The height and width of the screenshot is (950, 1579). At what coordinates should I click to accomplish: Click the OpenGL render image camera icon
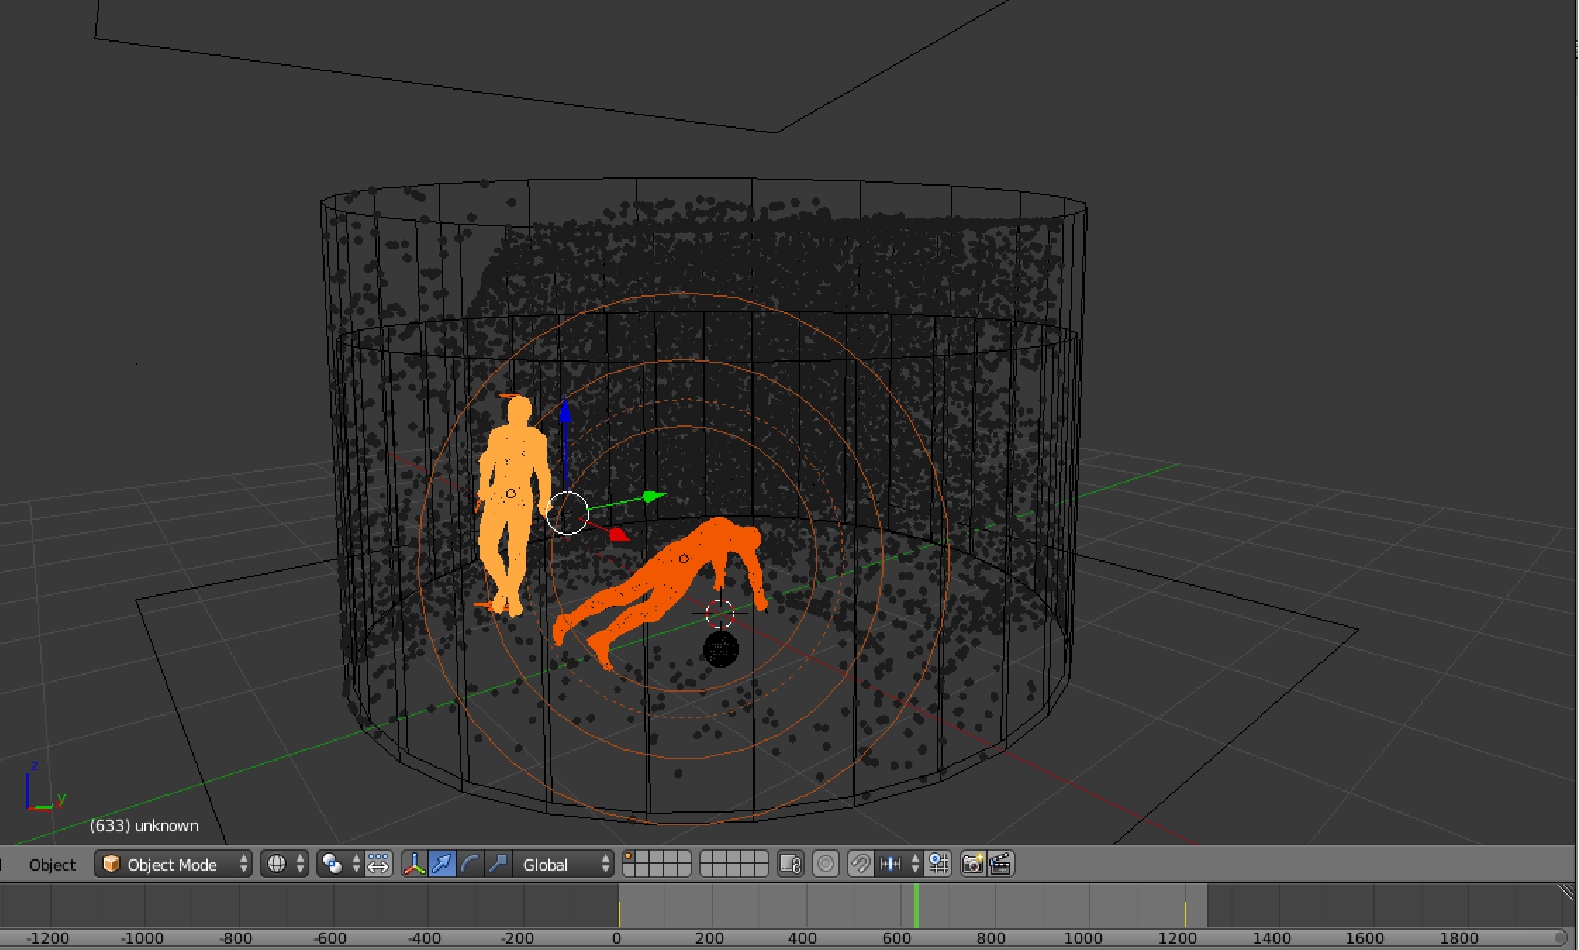pos(973,864)
